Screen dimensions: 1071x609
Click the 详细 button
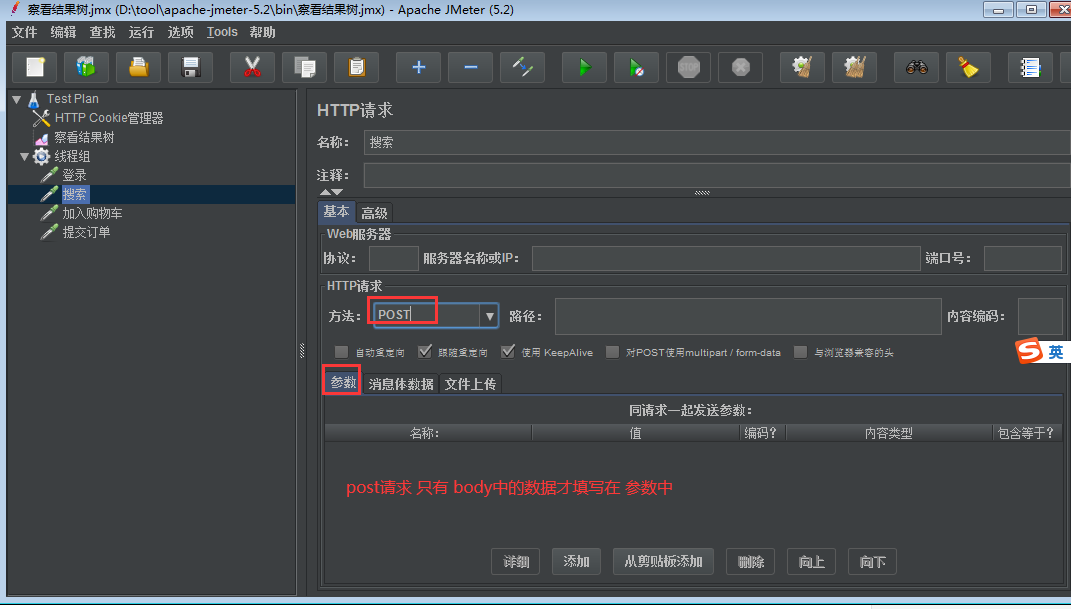click(516, 561)
